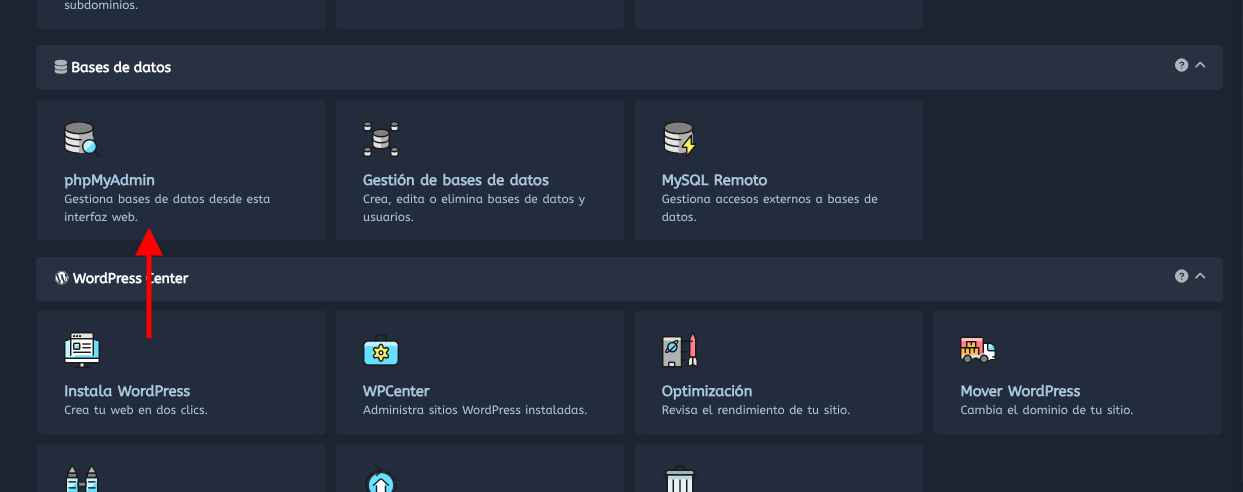
Task: Click the Bases de datos header title
Action: coord(121,67)
